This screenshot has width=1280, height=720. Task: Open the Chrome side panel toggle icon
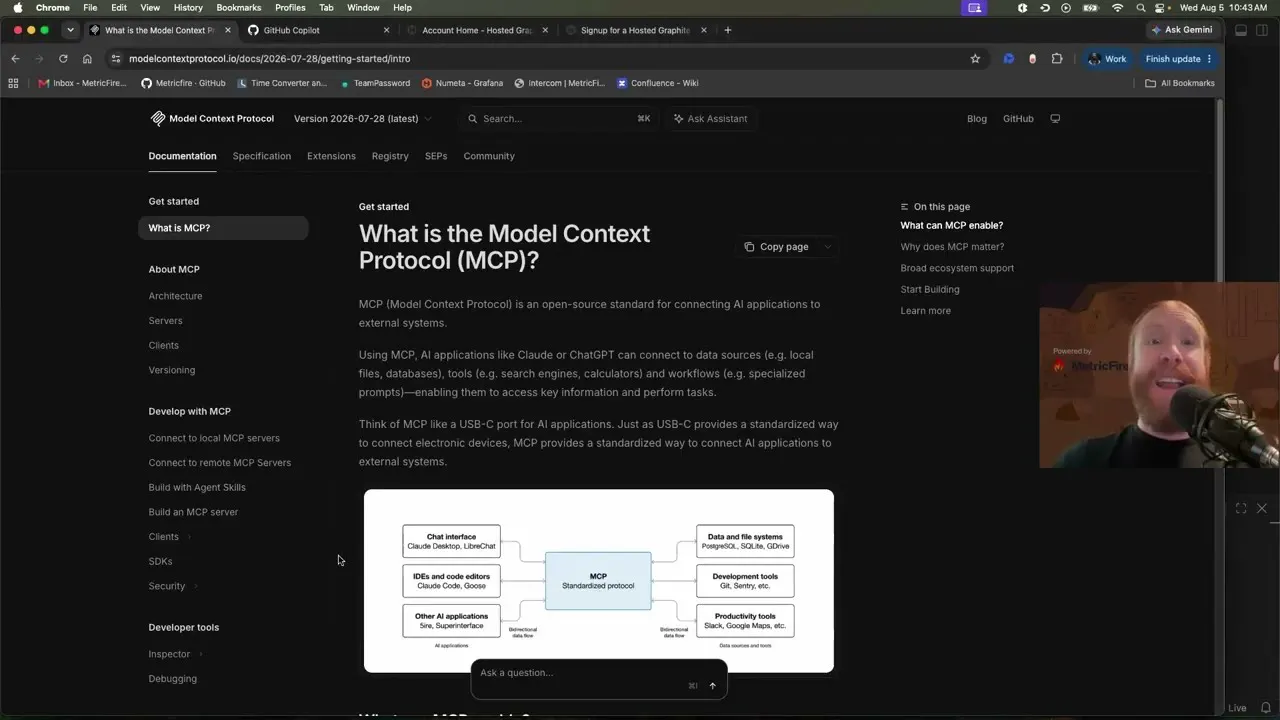point(1262,30)
